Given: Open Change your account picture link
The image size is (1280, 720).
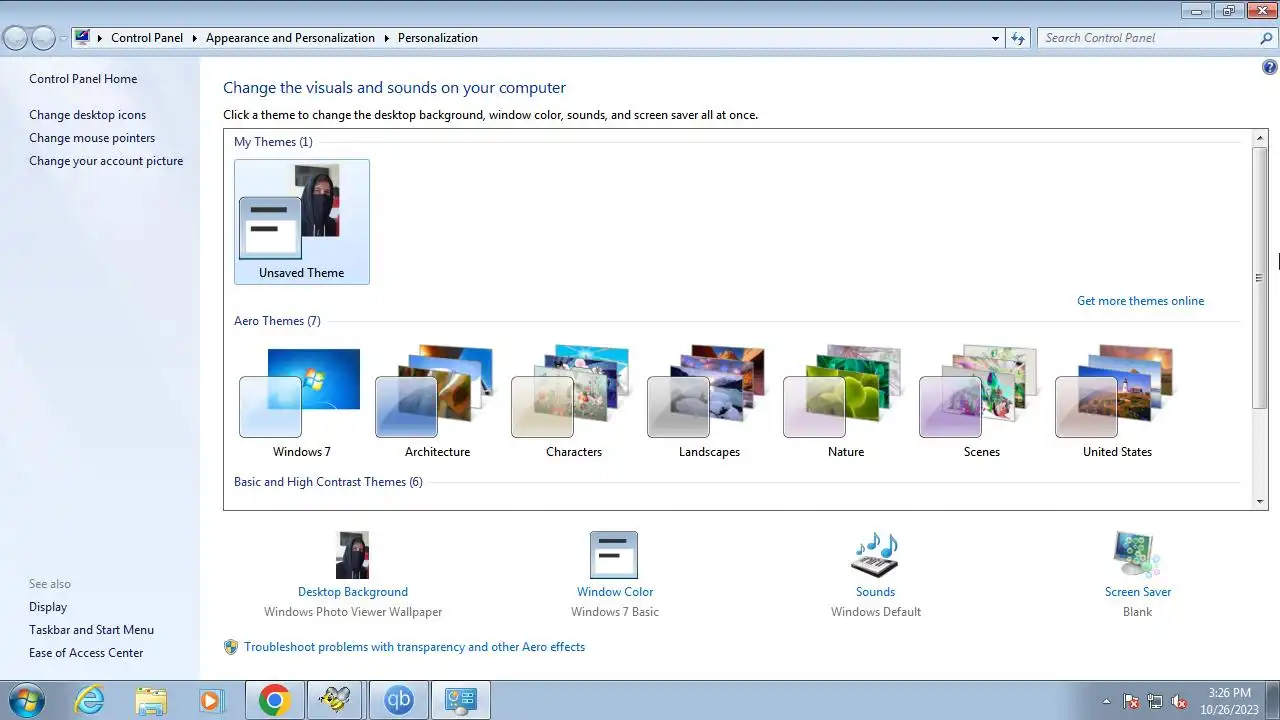Looking at the screenshot, I should (x=106, y=161).
